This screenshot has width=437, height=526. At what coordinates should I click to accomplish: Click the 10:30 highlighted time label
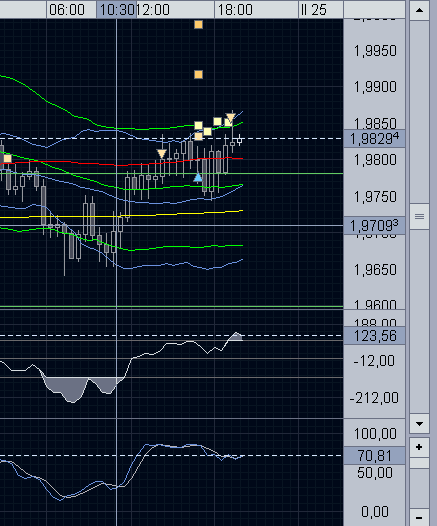[x=117, y=10]
